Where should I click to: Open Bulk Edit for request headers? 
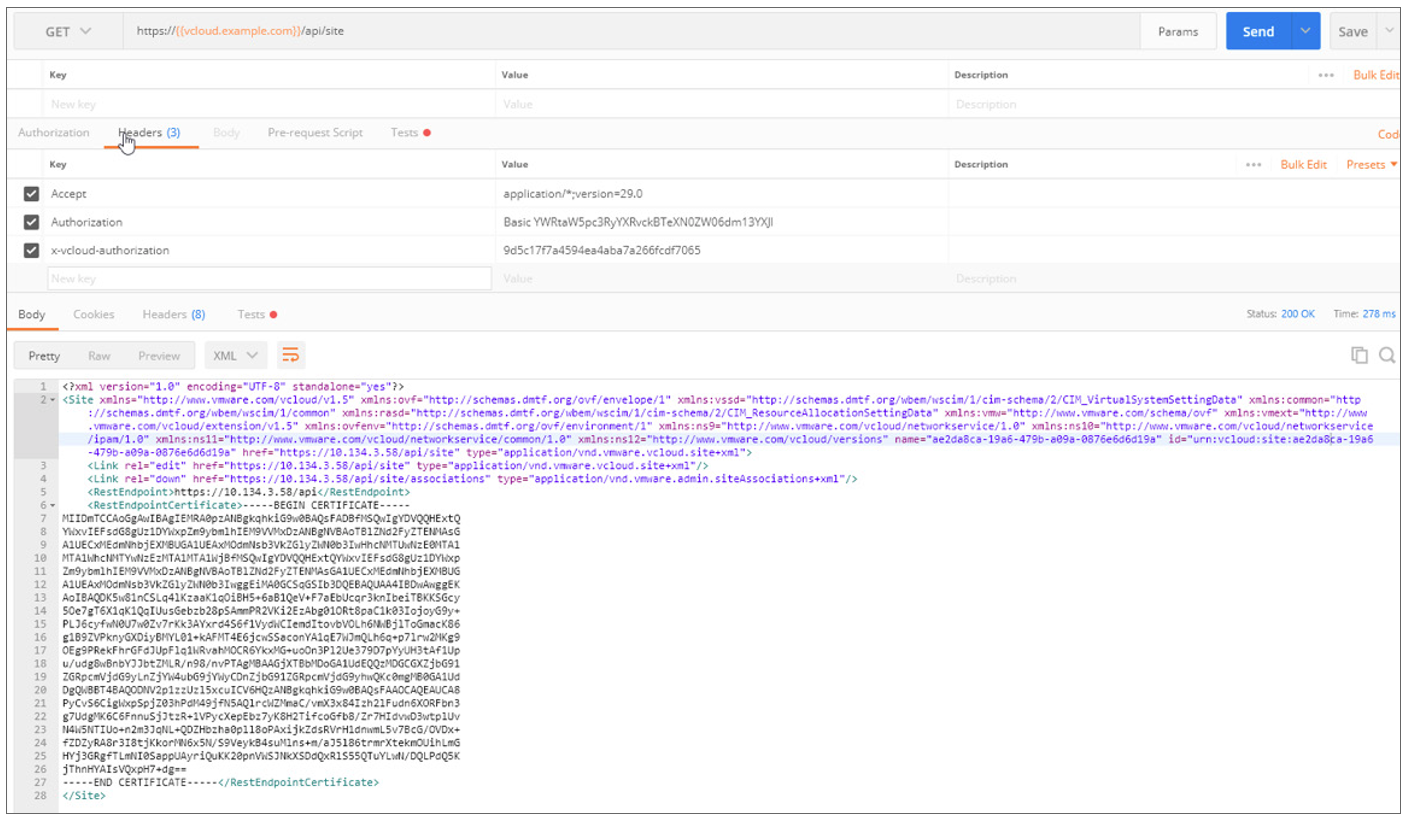pyautogui.click(x=1303, y=164)
